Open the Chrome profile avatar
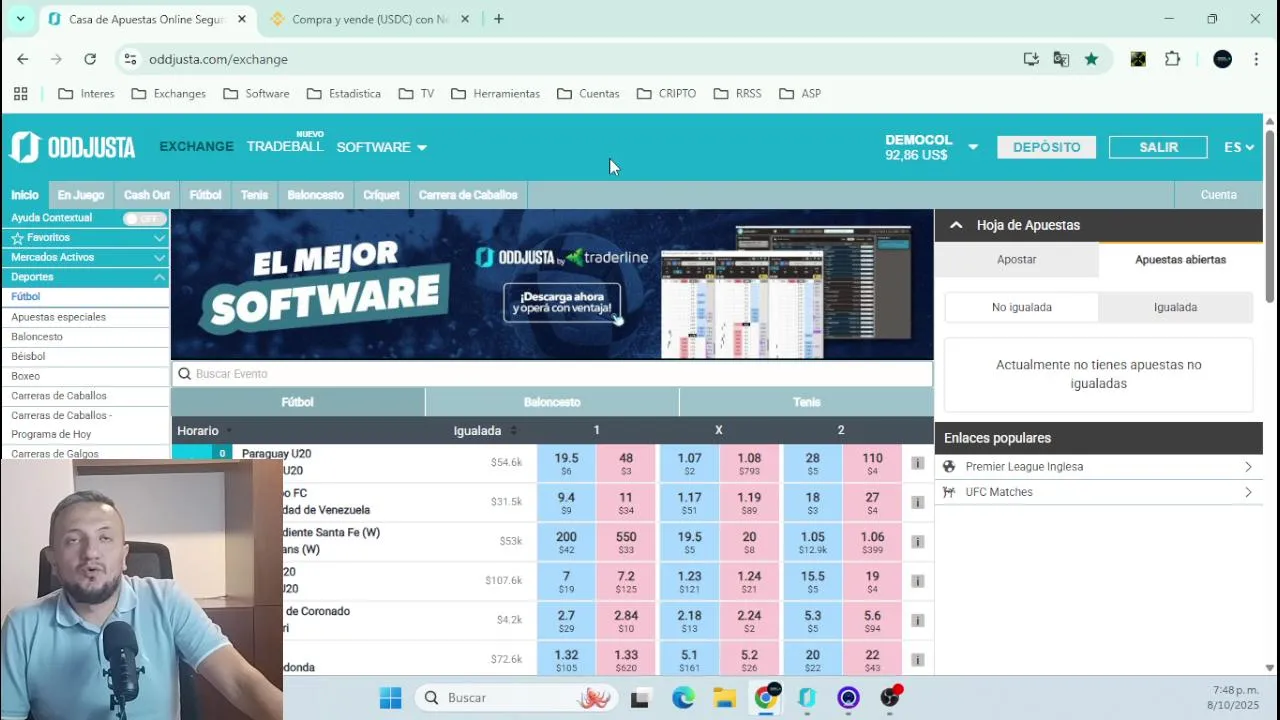This screenshot has width=1280, height=720. coord(1222,59)
